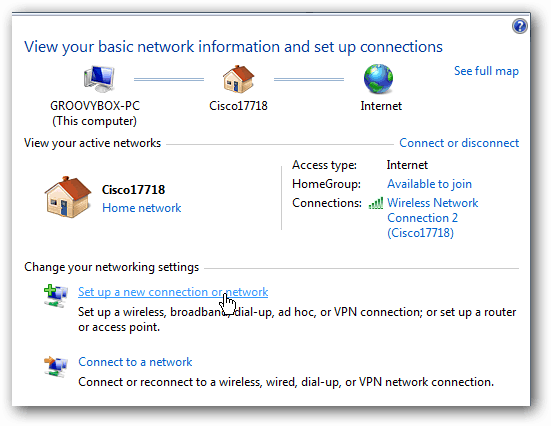Click the Internet label under the globe
The height and width of the screenshot is (426, 551).
tap(381, 106)
